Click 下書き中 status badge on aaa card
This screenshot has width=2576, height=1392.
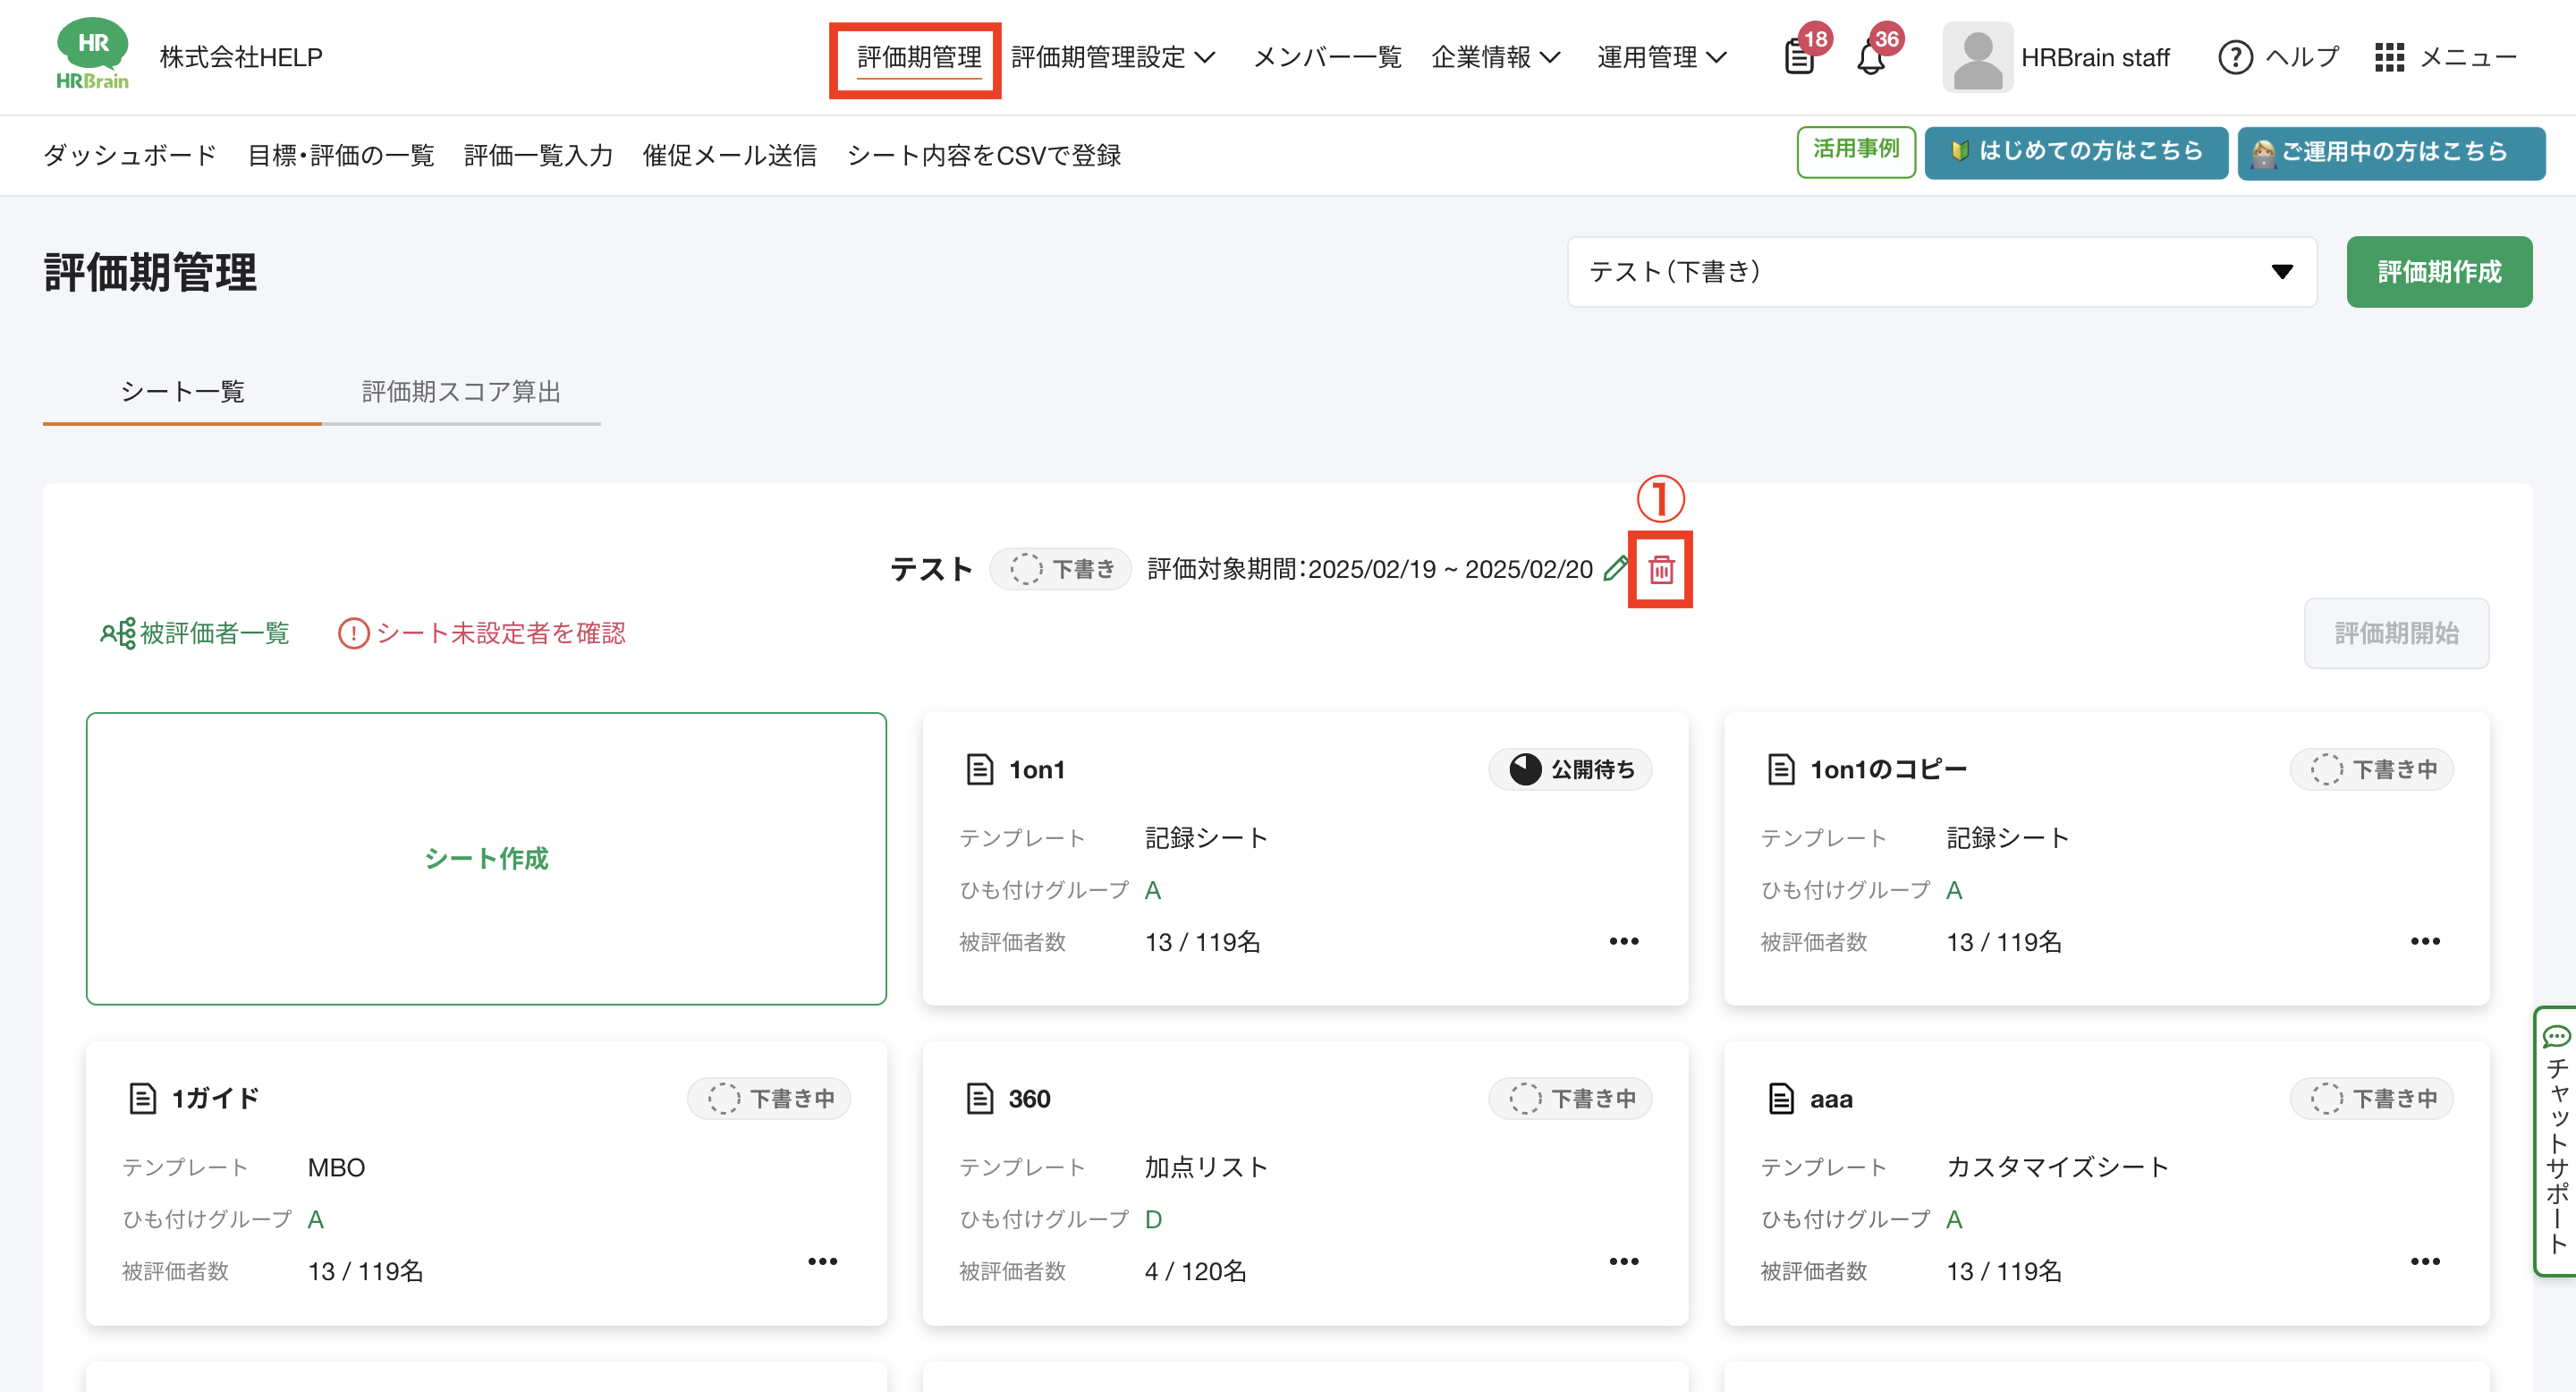(2371, 1098)
